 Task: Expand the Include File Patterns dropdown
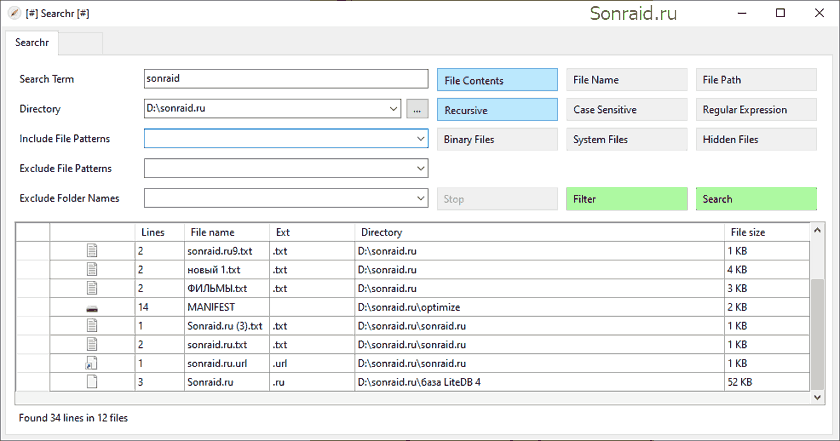[x=421, y=139]
